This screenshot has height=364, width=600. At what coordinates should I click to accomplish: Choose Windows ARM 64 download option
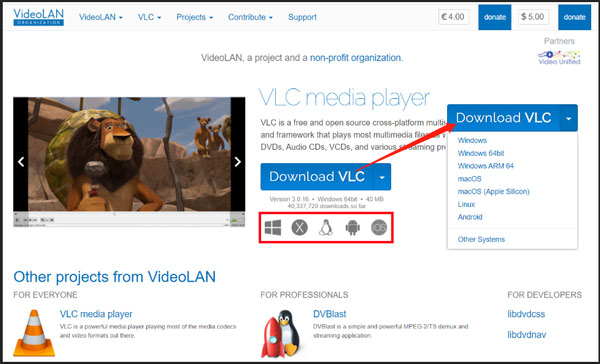click(486, 166)
